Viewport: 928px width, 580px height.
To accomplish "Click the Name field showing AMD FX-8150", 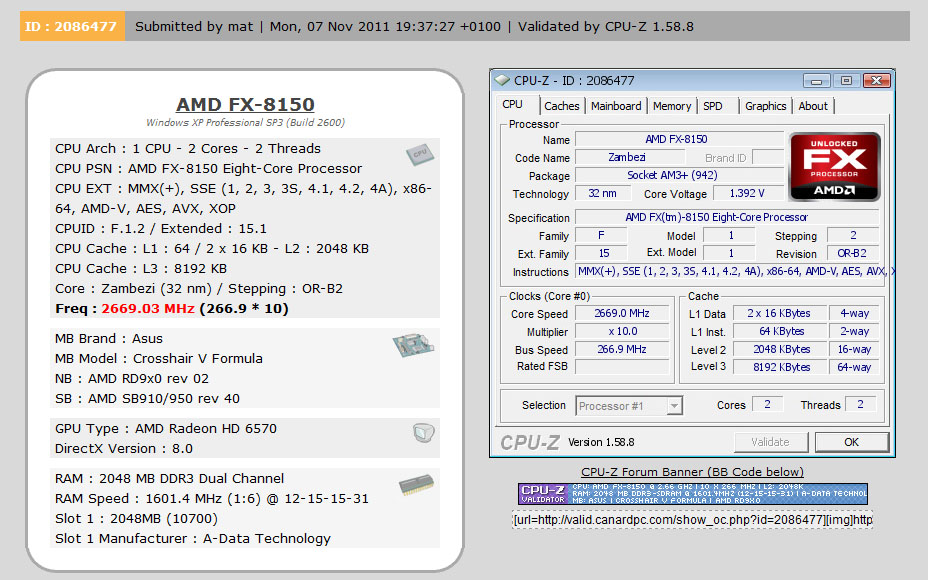I will pos(679,139).
